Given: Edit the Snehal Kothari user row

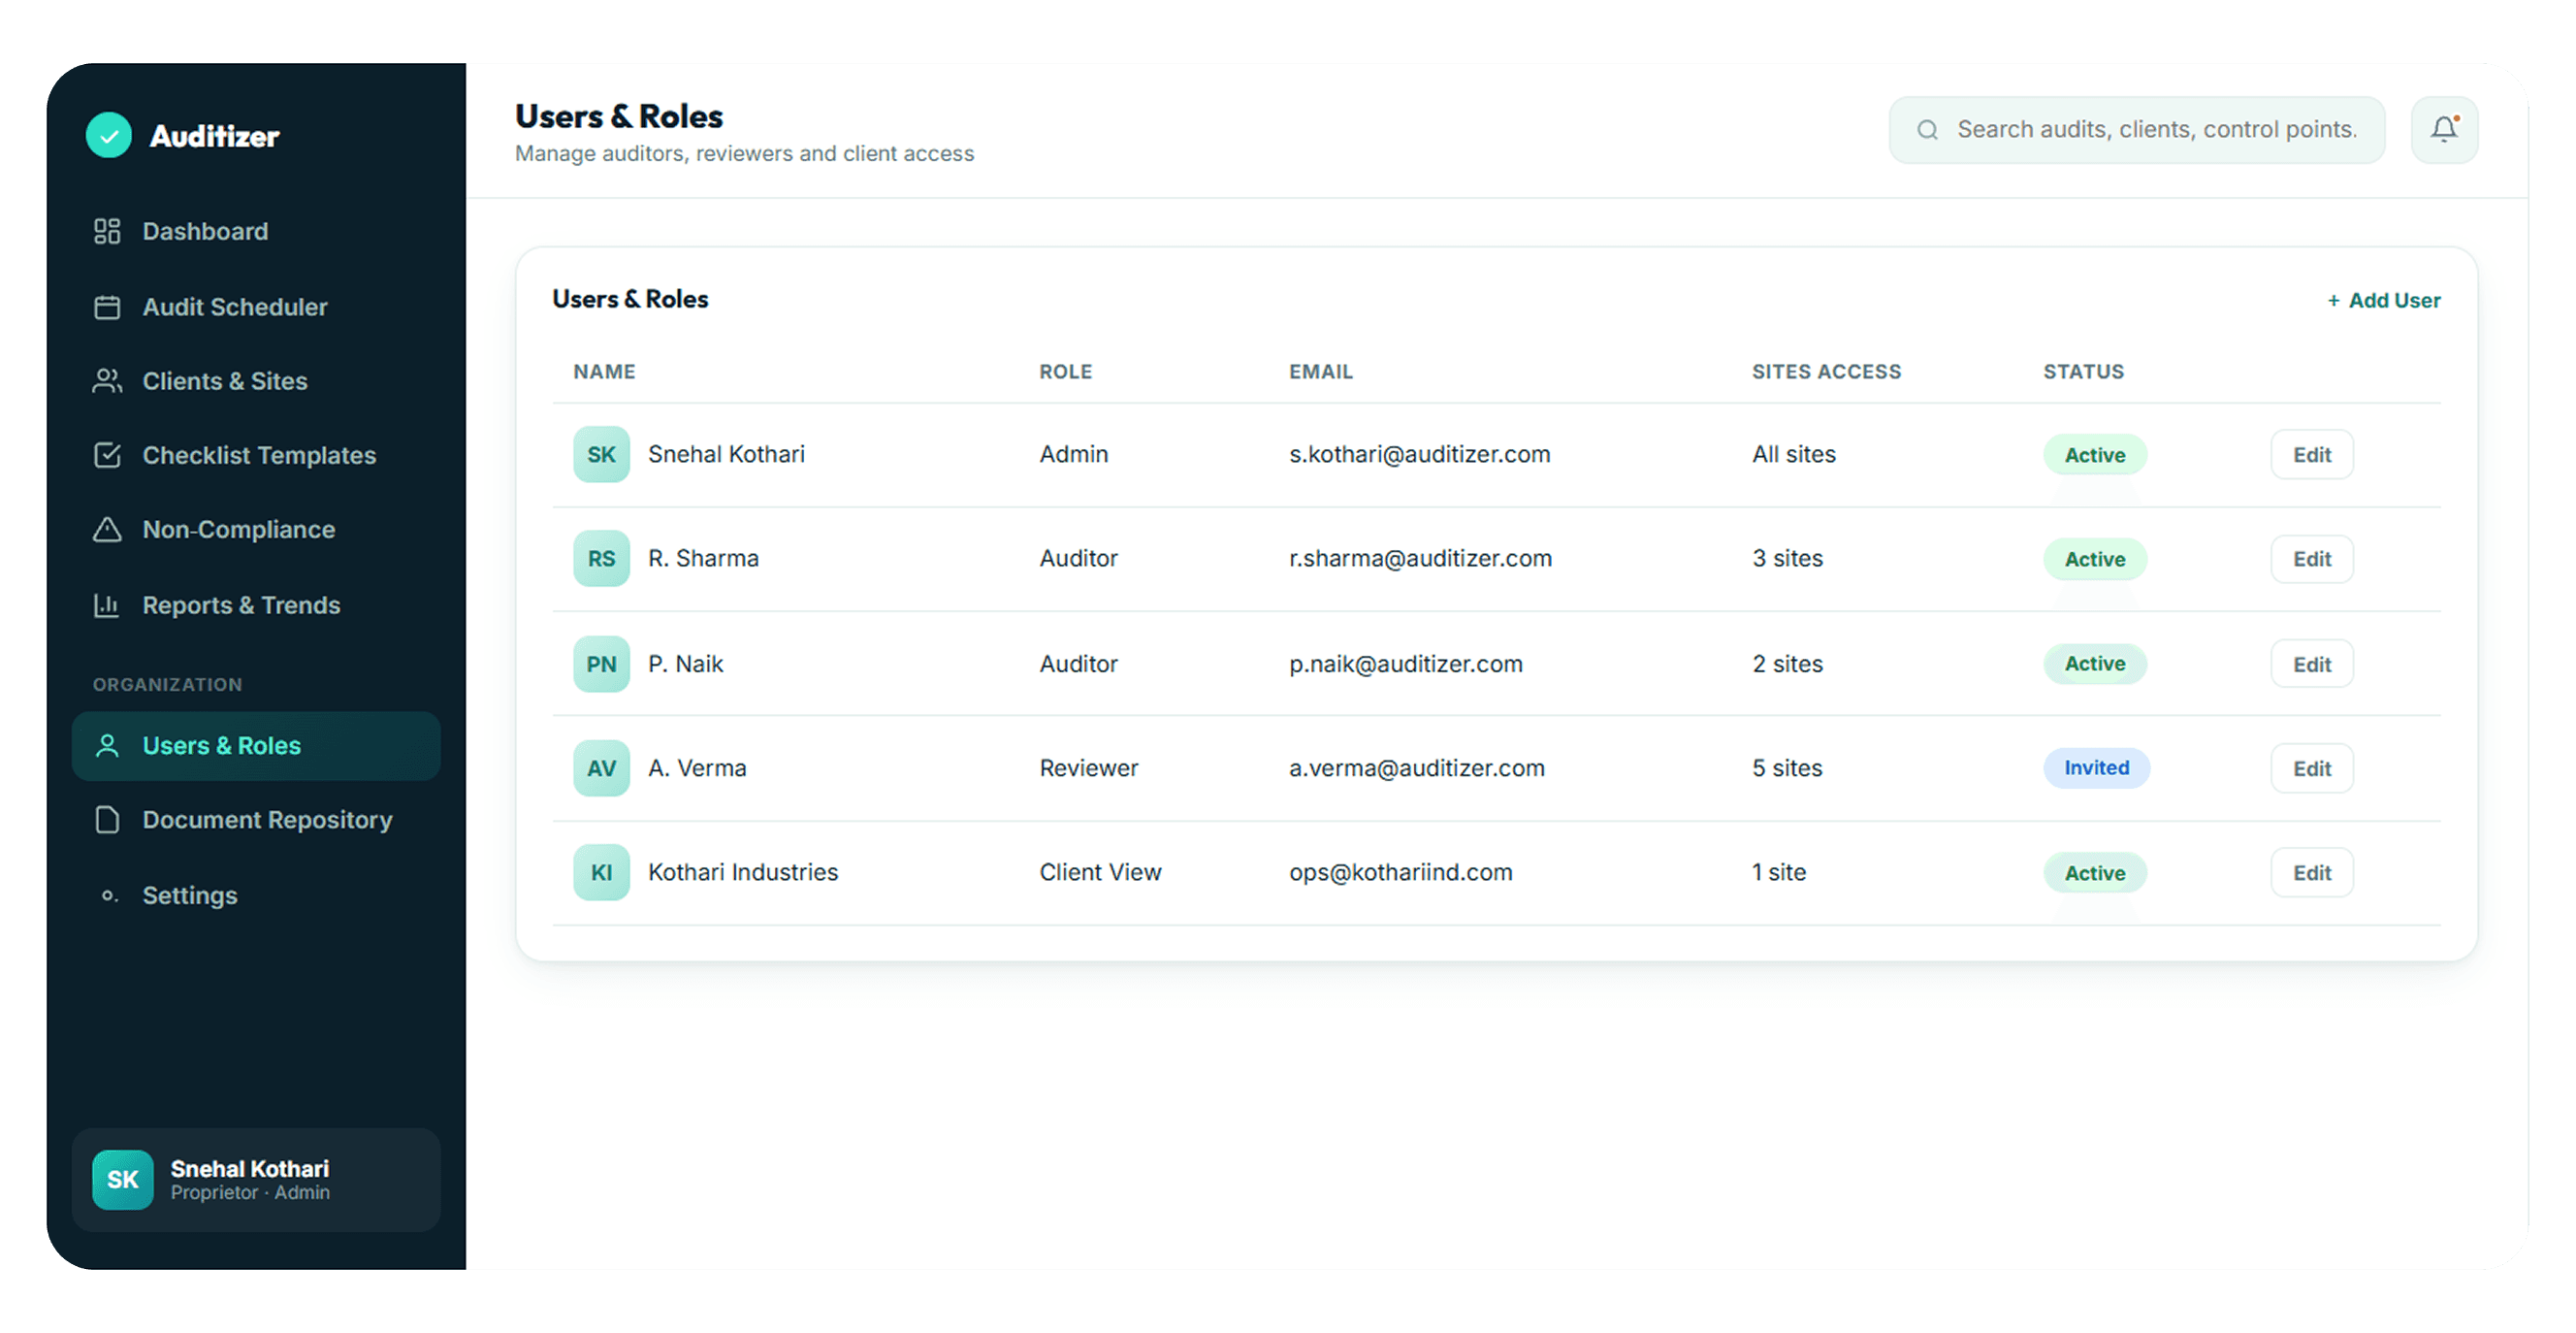Looking at the screenshot, I should pos(2311,455).
